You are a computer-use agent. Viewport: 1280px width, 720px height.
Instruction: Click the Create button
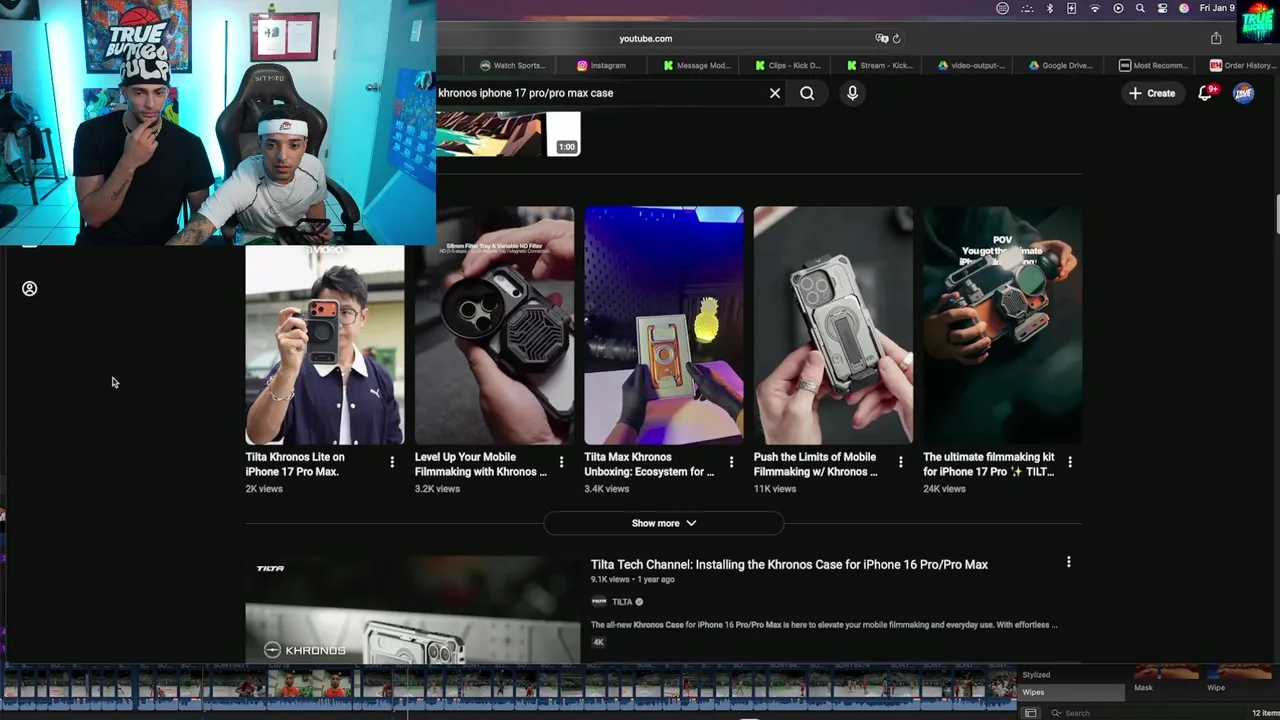(x=1152, y=93)
